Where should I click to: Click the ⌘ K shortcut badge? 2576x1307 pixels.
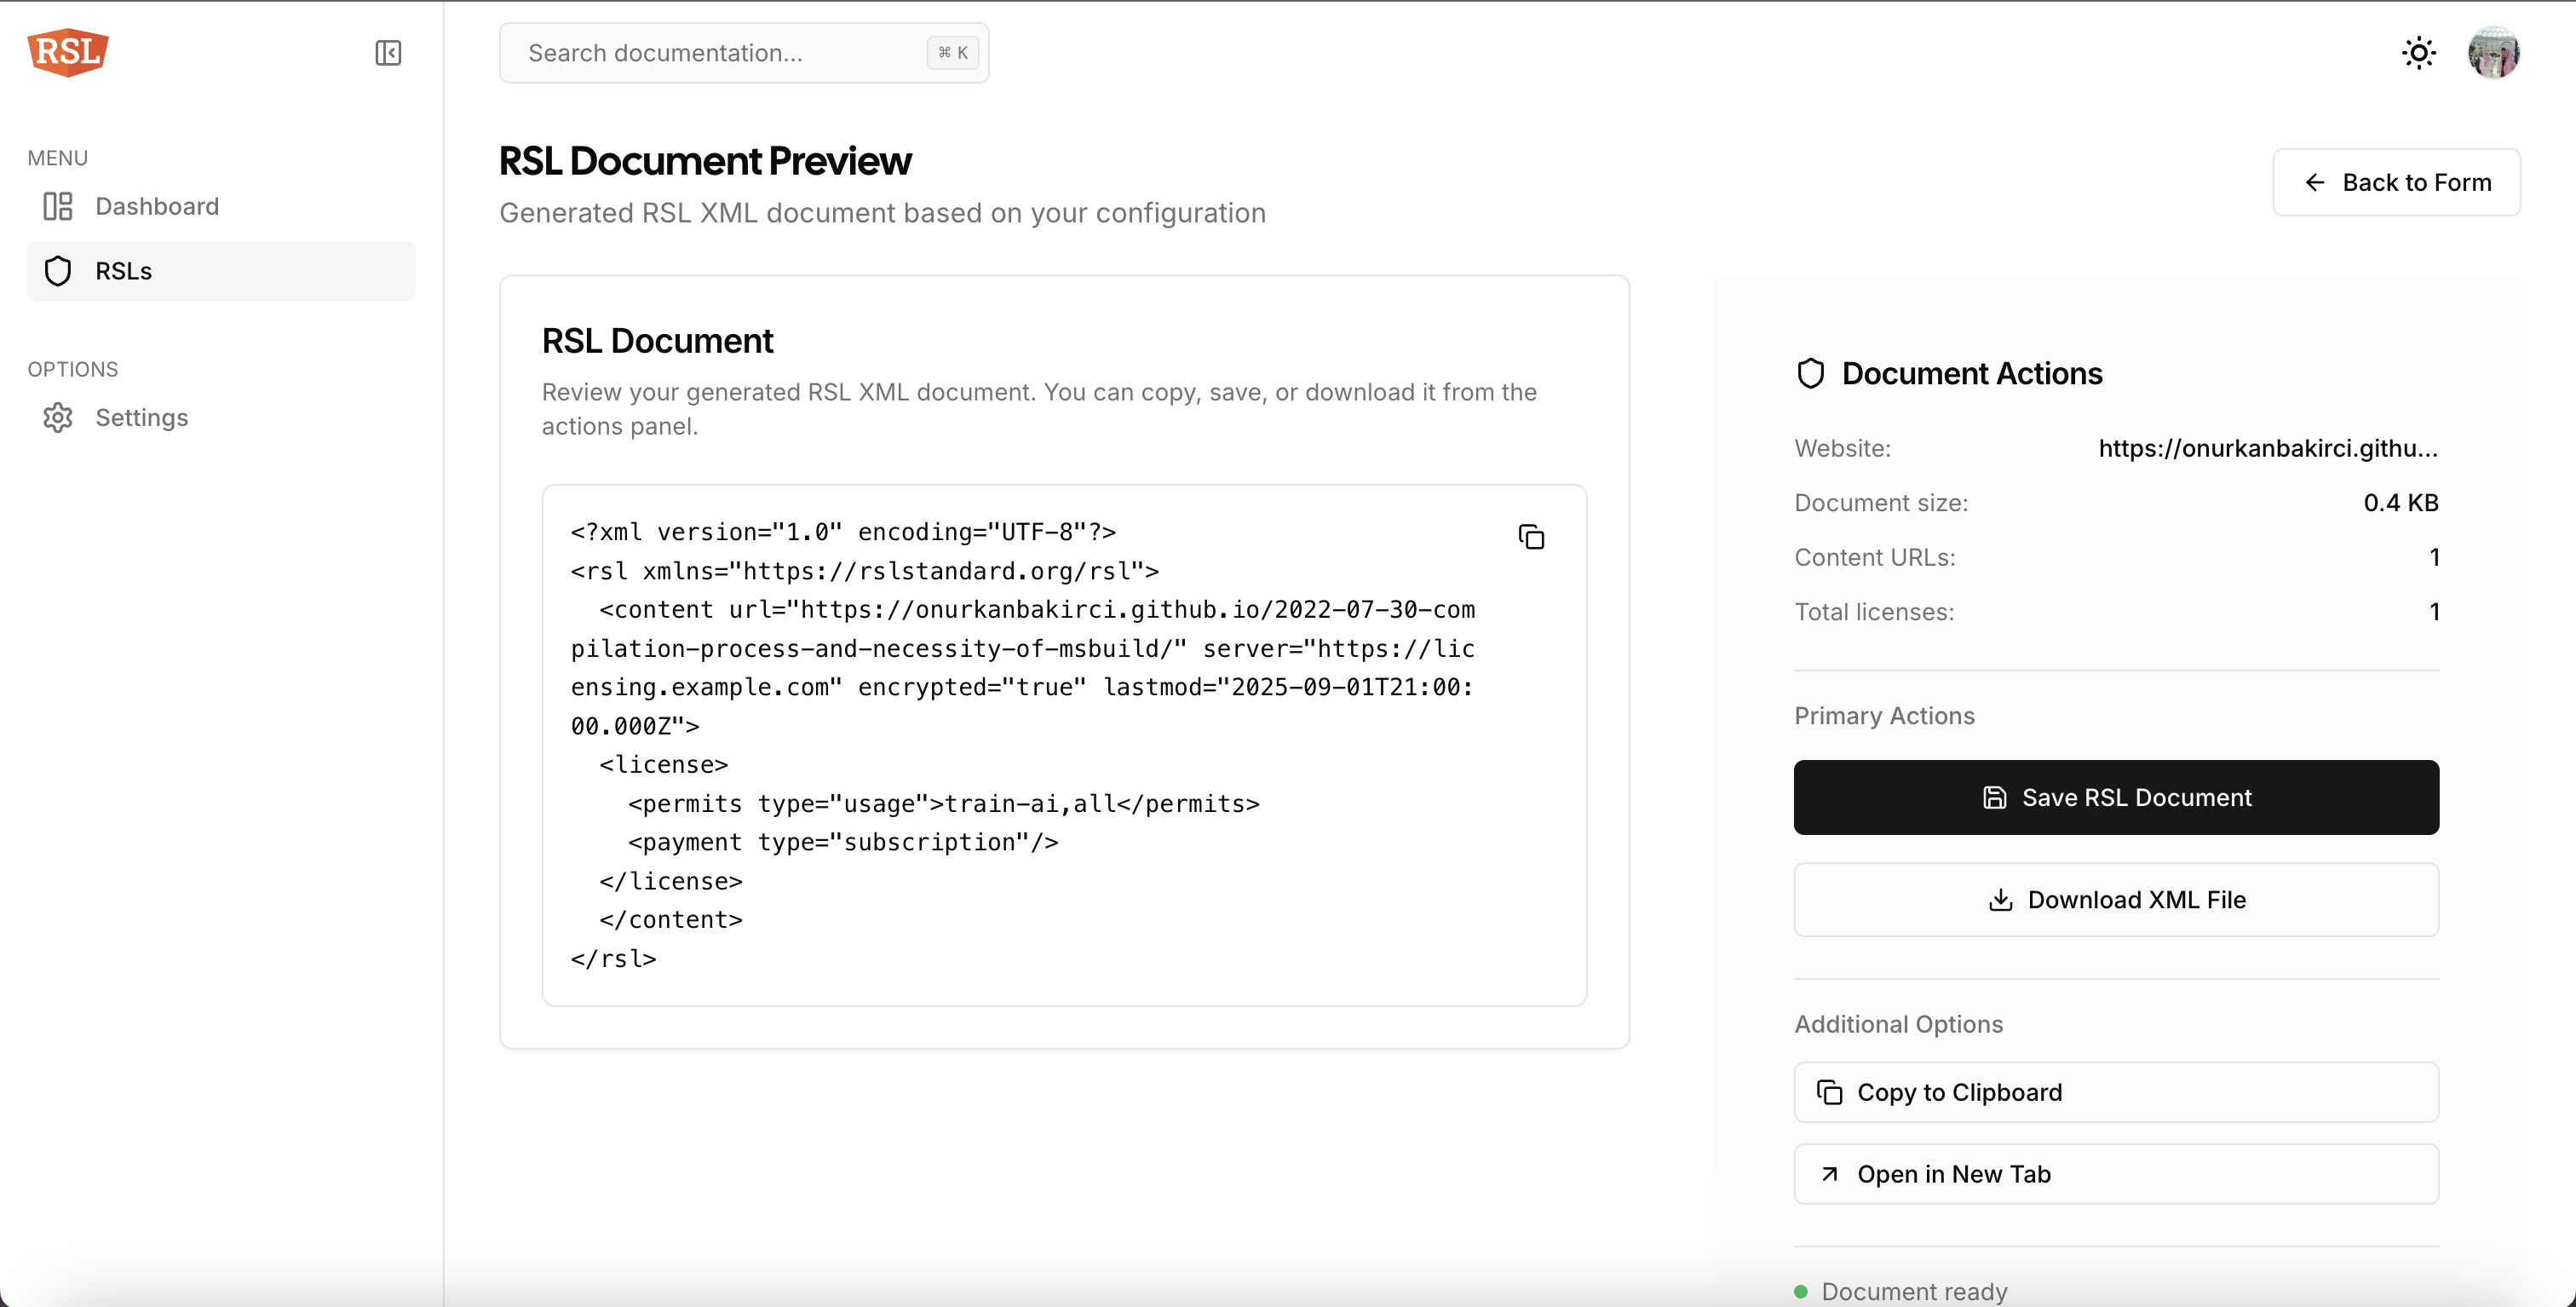click(952, 53)
